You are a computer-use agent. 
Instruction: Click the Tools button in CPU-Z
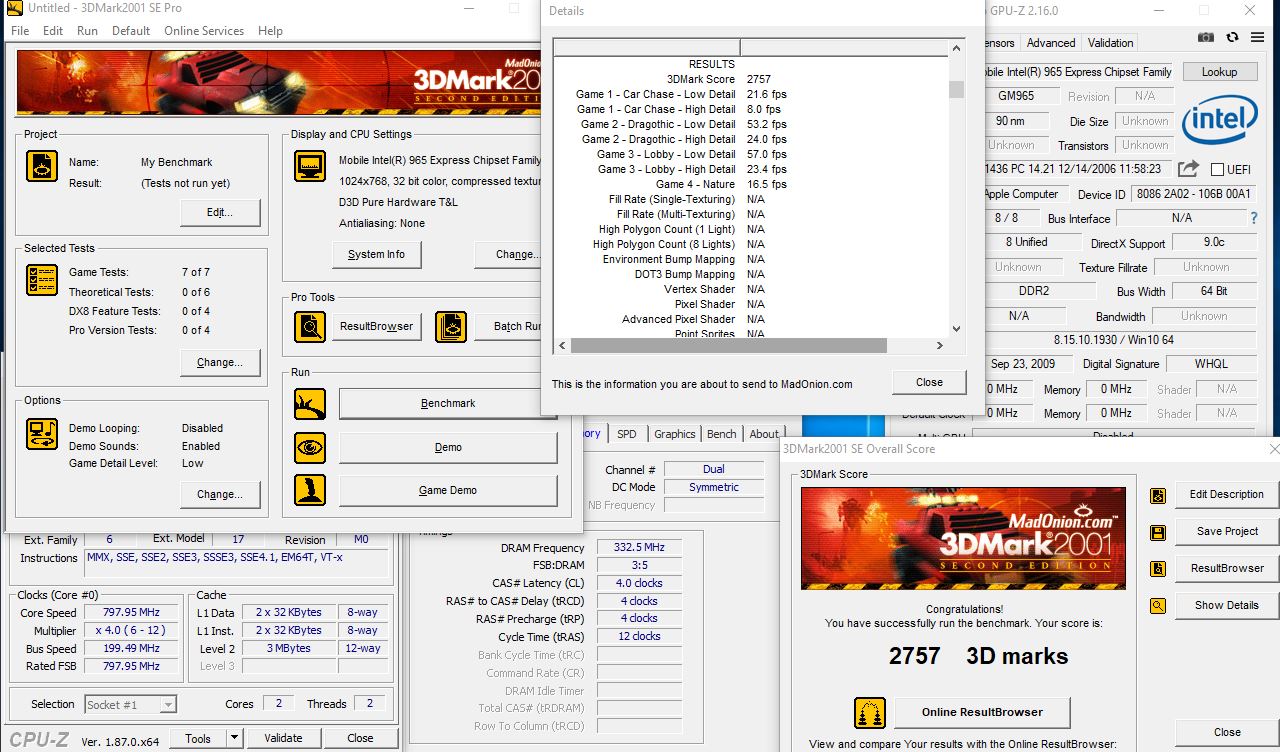(198, 738)
